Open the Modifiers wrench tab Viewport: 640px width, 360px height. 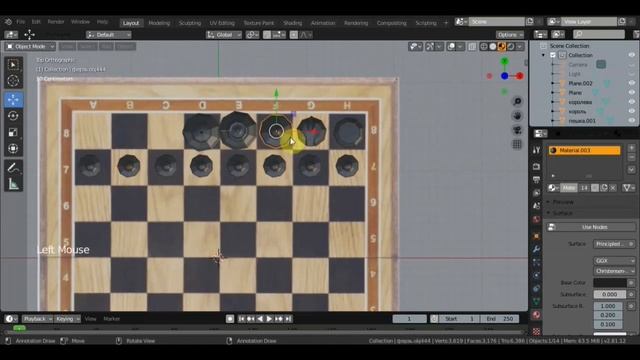(x=536, y=249)
